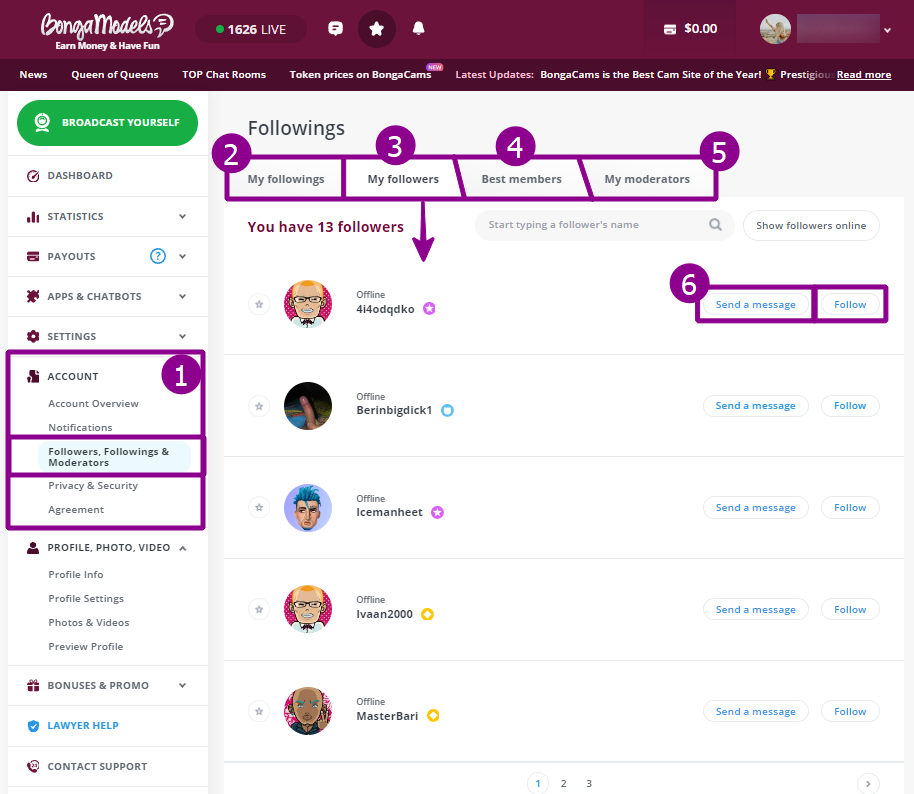
Task: Toggle favorite star for 4i4odqdko
Action: pyautogui.click(x=259, y=304)
